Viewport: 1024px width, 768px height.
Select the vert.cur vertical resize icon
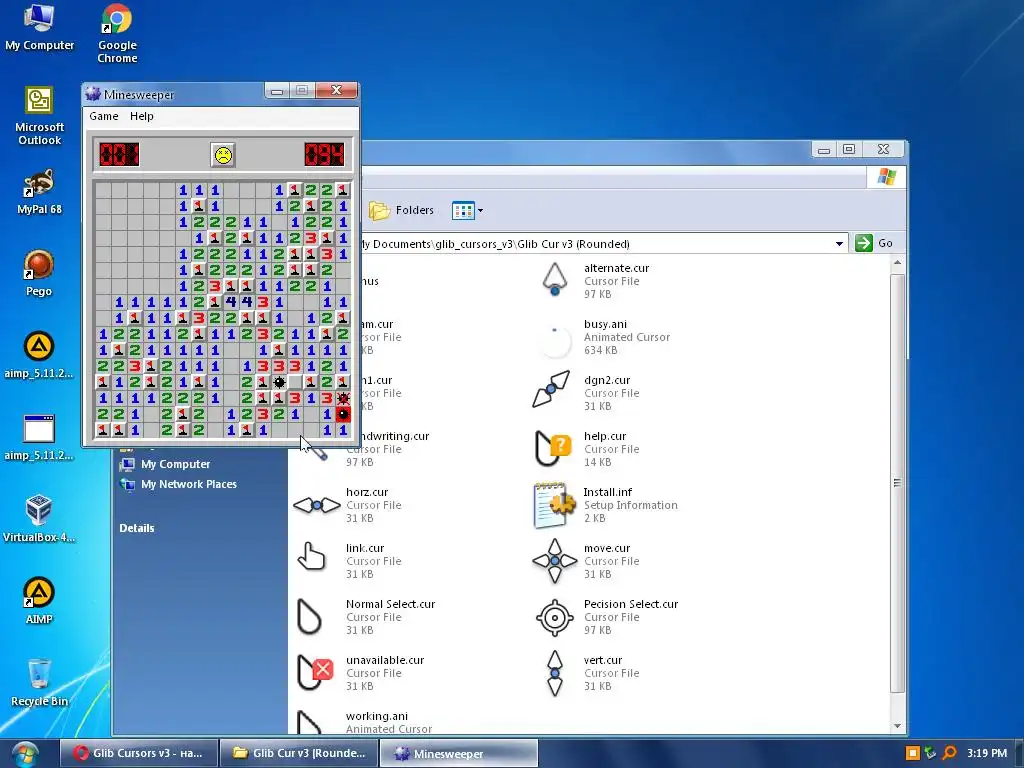point(554,673)
